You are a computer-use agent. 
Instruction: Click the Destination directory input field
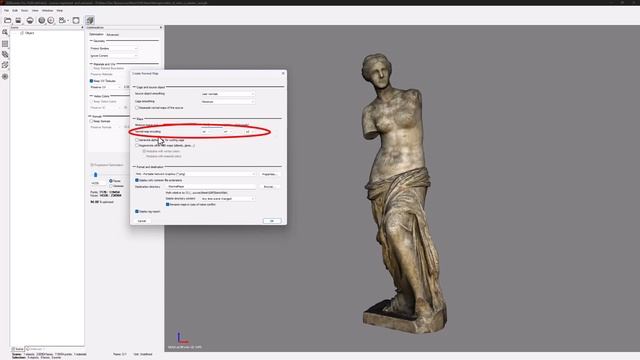[x=211, y=187]
